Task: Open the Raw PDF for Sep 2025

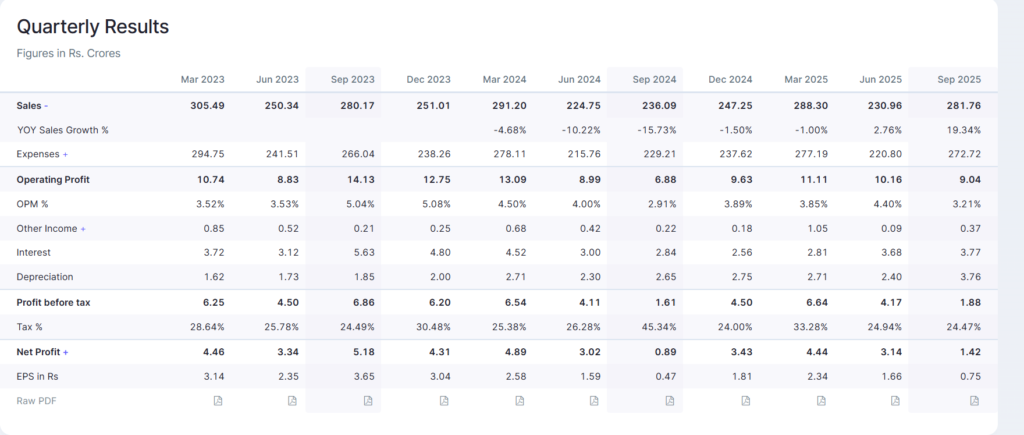Action: click(x=974, y=400)
